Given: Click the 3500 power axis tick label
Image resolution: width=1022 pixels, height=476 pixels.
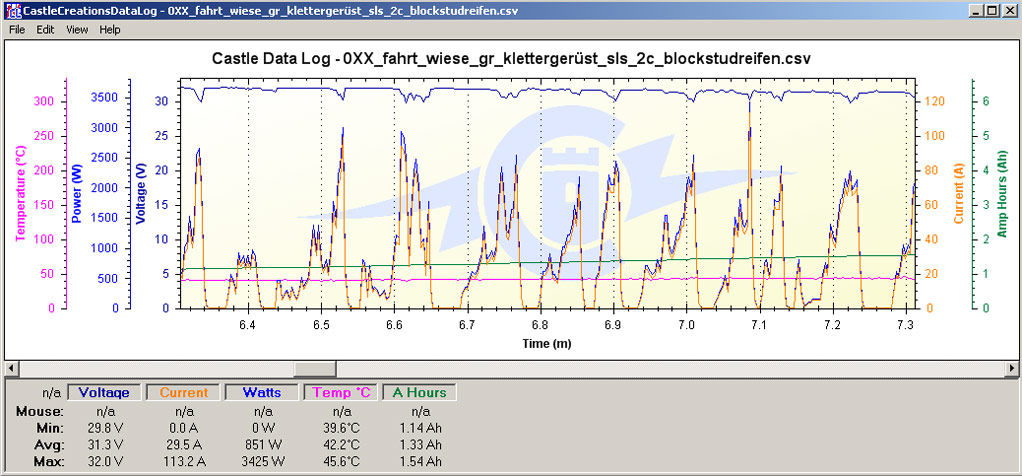Looking at the screenshot, I should [104, 98].
